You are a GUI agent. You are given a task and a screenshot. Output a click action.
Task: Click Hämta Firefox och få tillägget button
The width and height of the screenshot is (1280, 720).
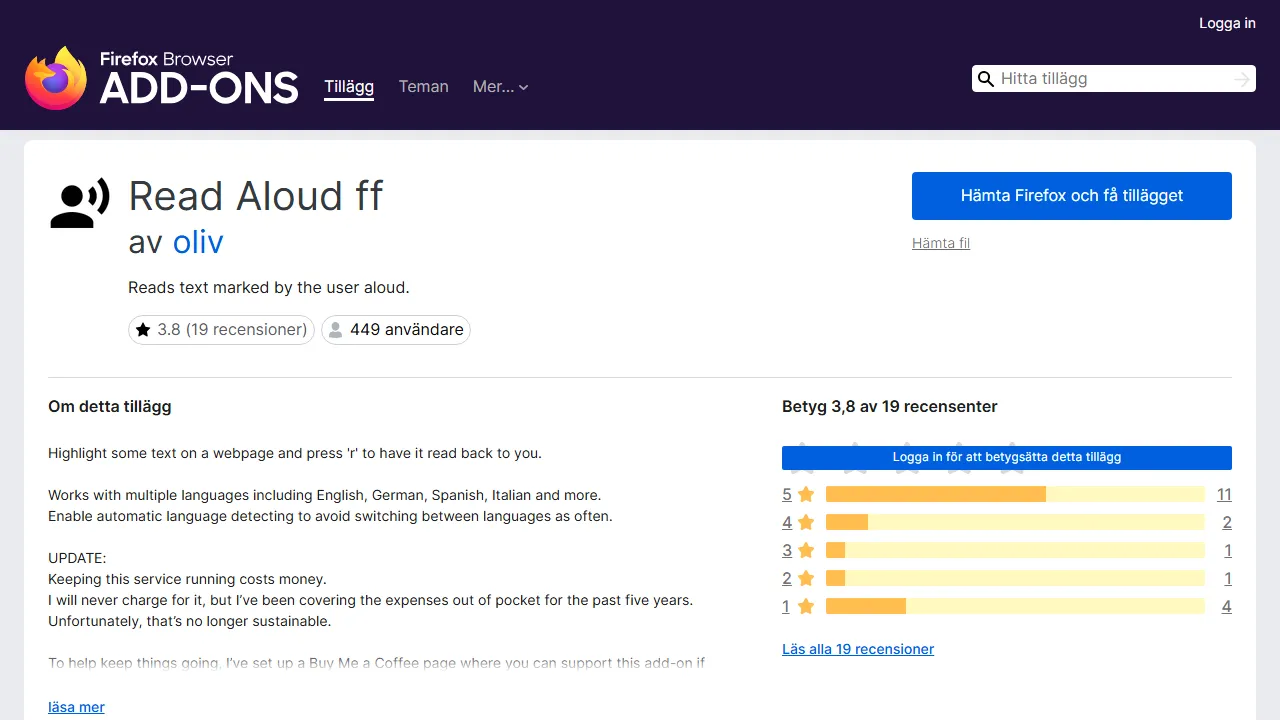pos(1071,196)
